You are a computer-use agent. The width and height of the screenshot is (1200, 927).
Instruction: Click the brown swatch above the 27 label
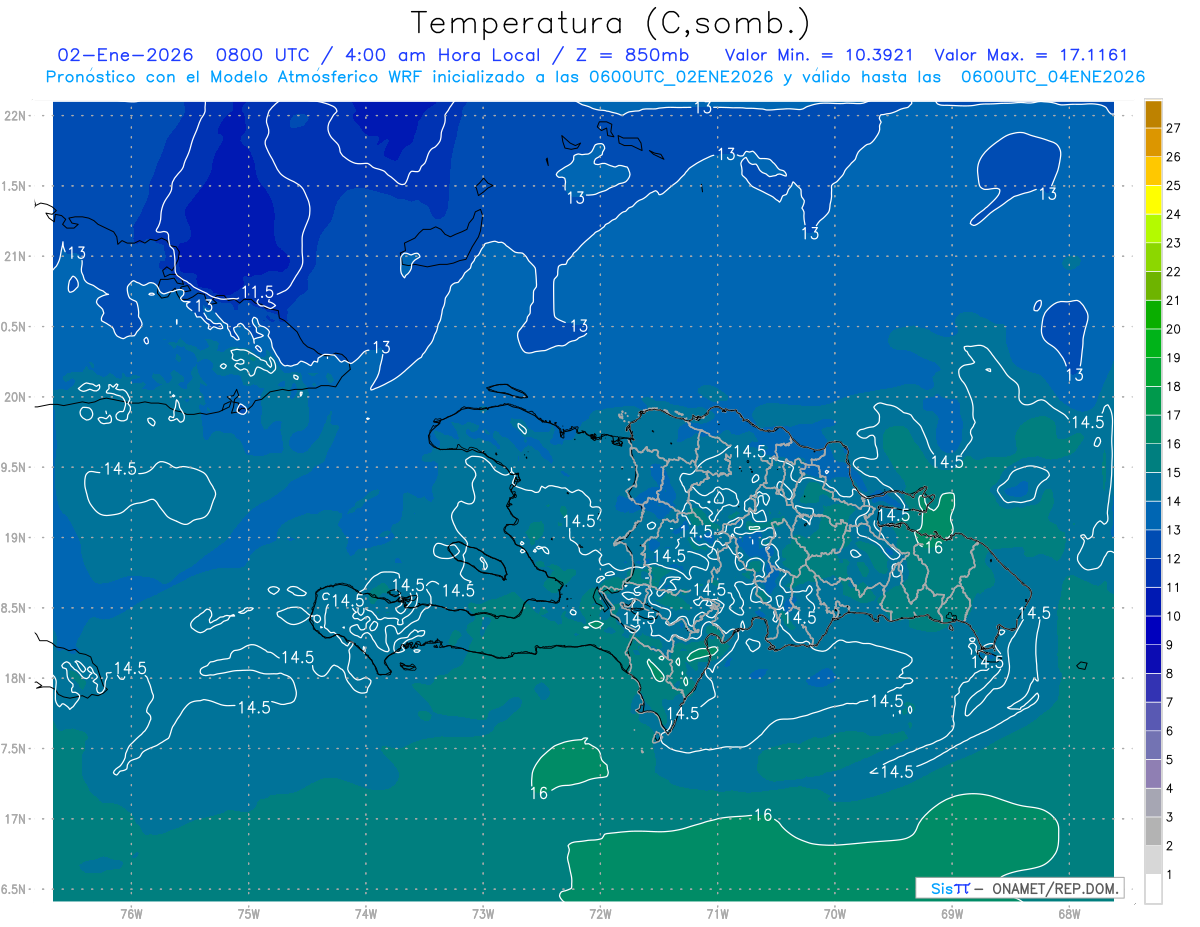click(1153, 114)
